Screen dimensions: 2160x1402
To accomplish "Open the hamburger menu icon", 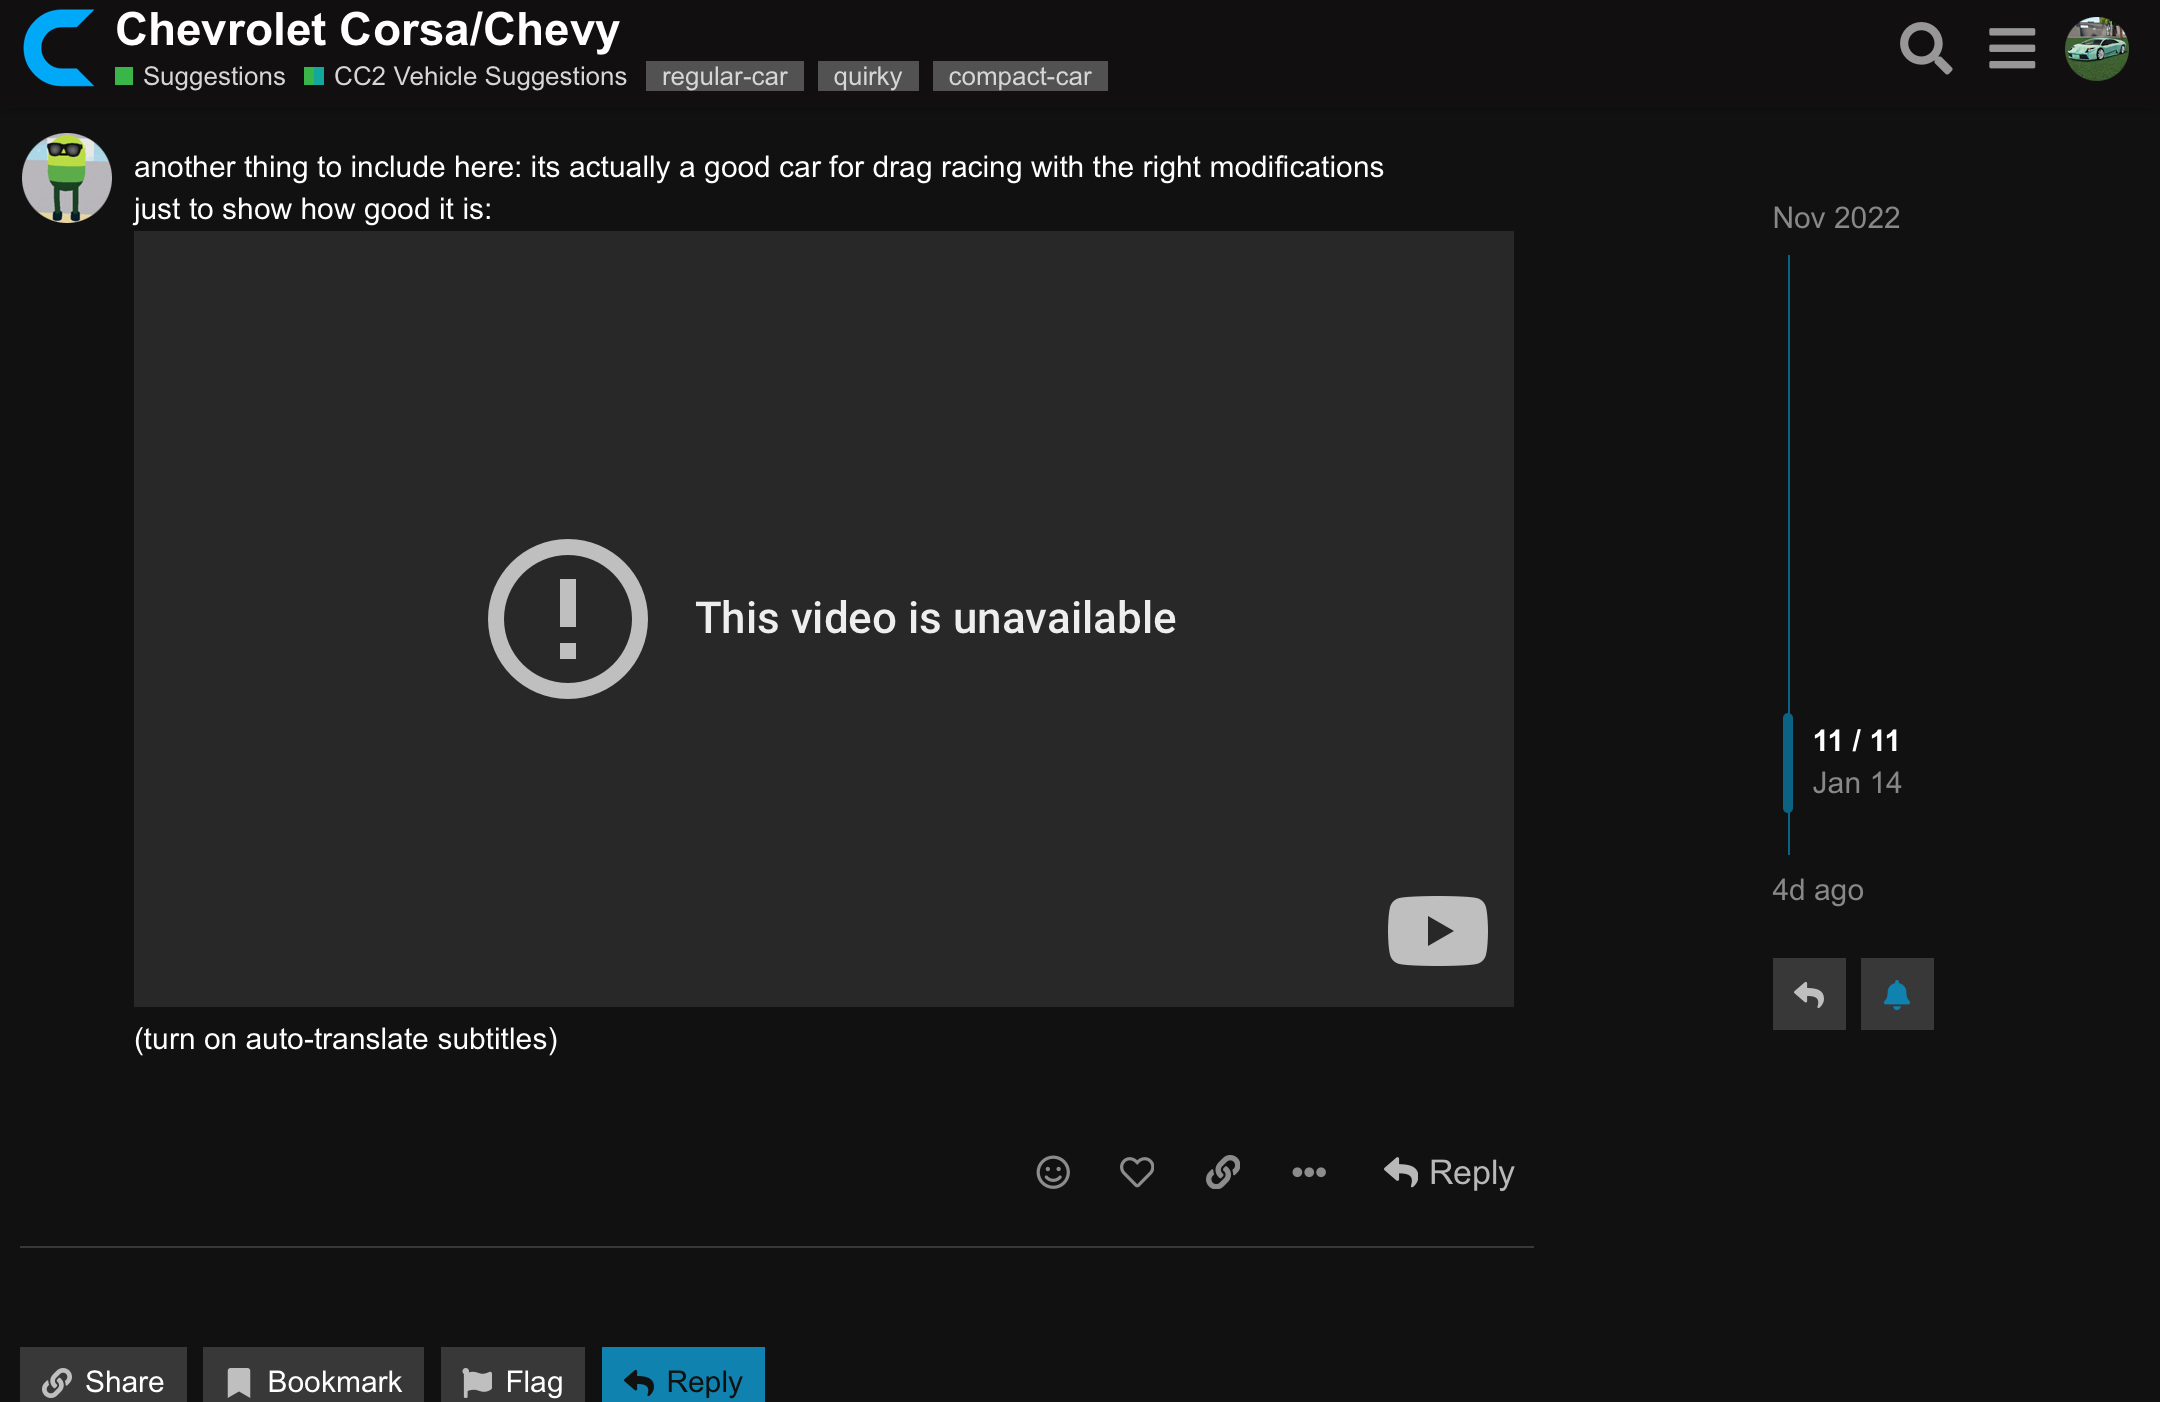I will coord(2011,48).
